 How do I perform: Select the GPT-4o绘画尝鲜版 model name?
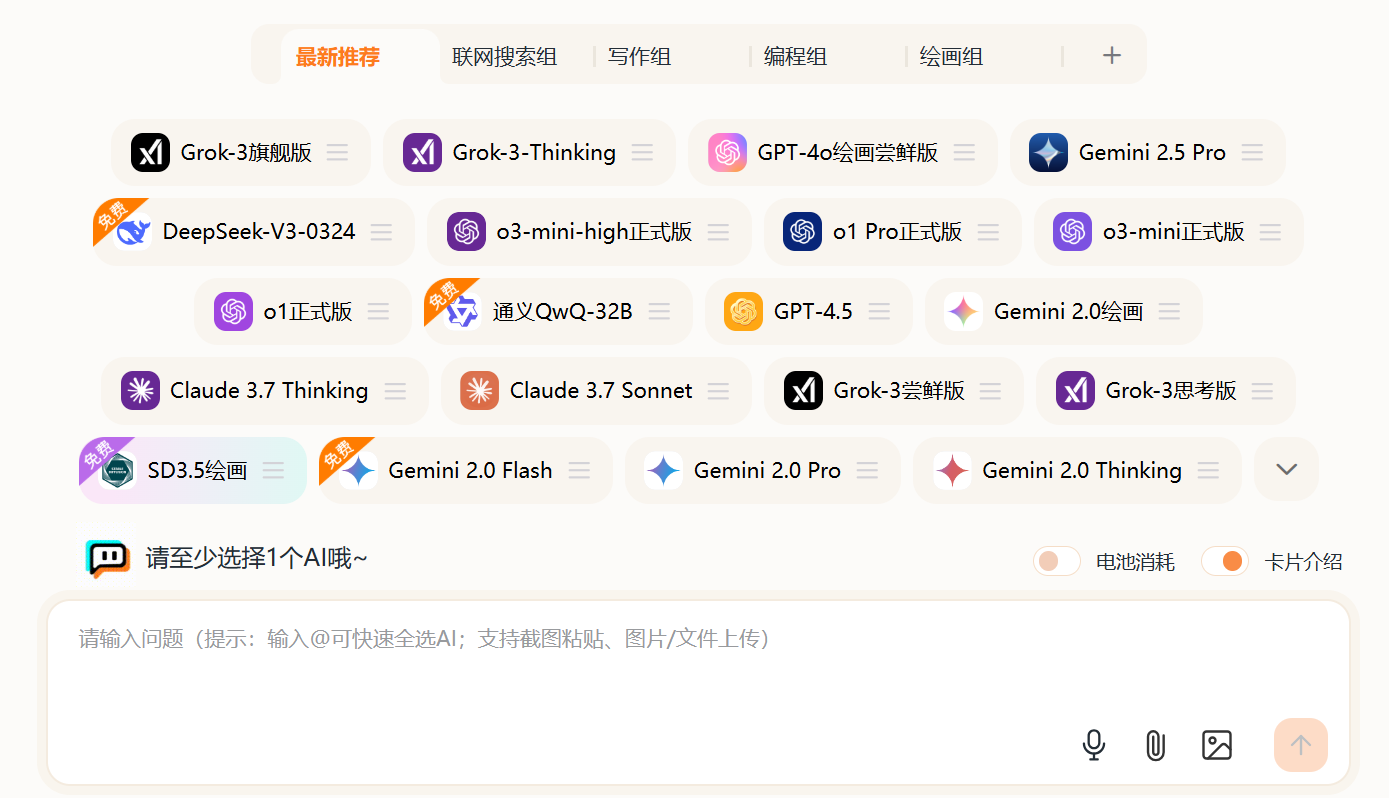tap(848, 153)
